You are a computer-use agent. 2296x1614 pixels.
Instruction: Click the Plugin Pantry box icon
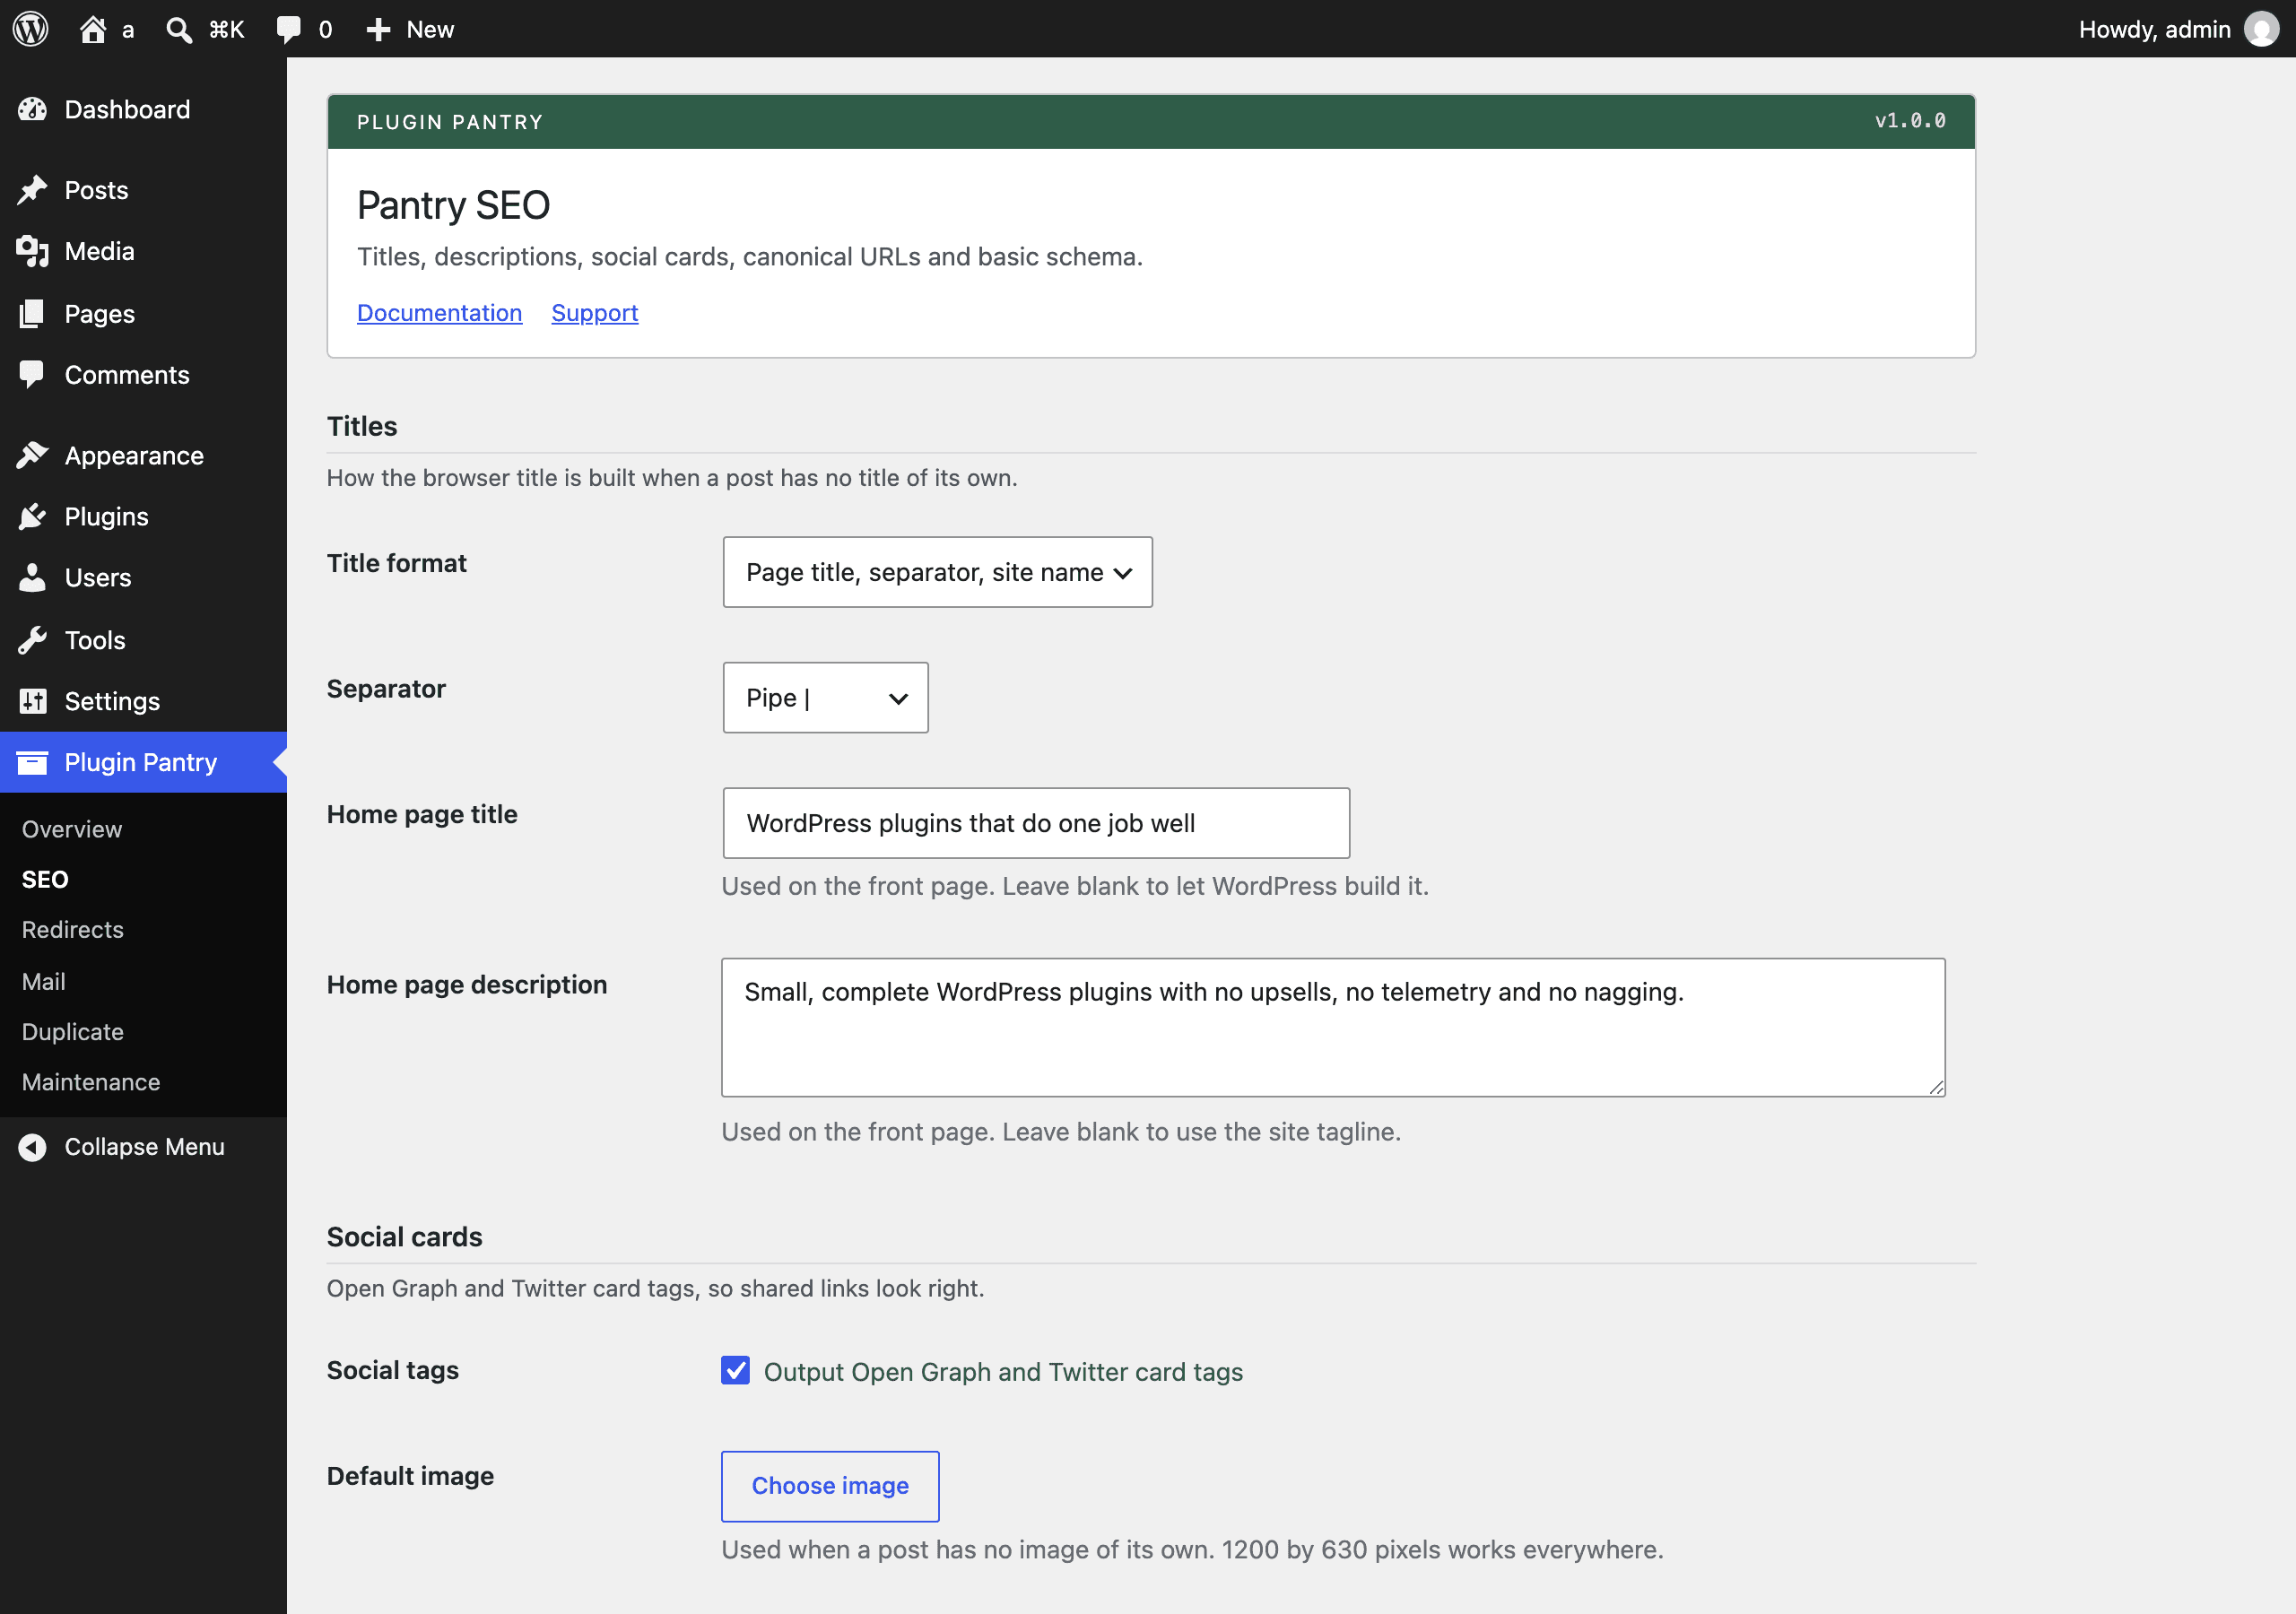pos(32,762)
